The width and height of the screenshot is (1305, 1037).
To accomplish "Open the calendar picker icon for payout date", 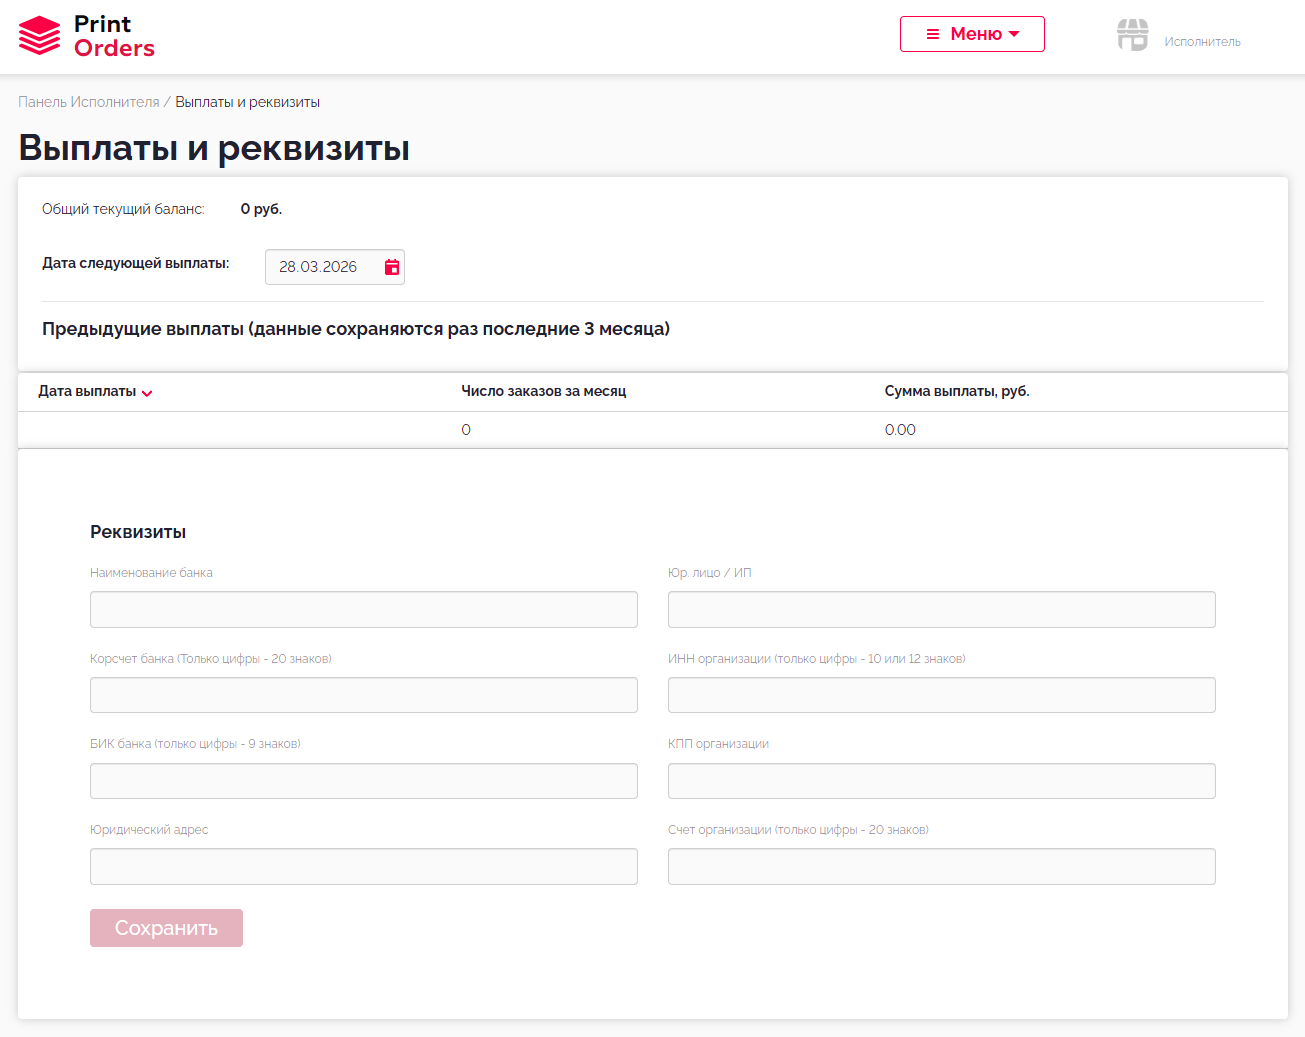I will pos(392,267).
